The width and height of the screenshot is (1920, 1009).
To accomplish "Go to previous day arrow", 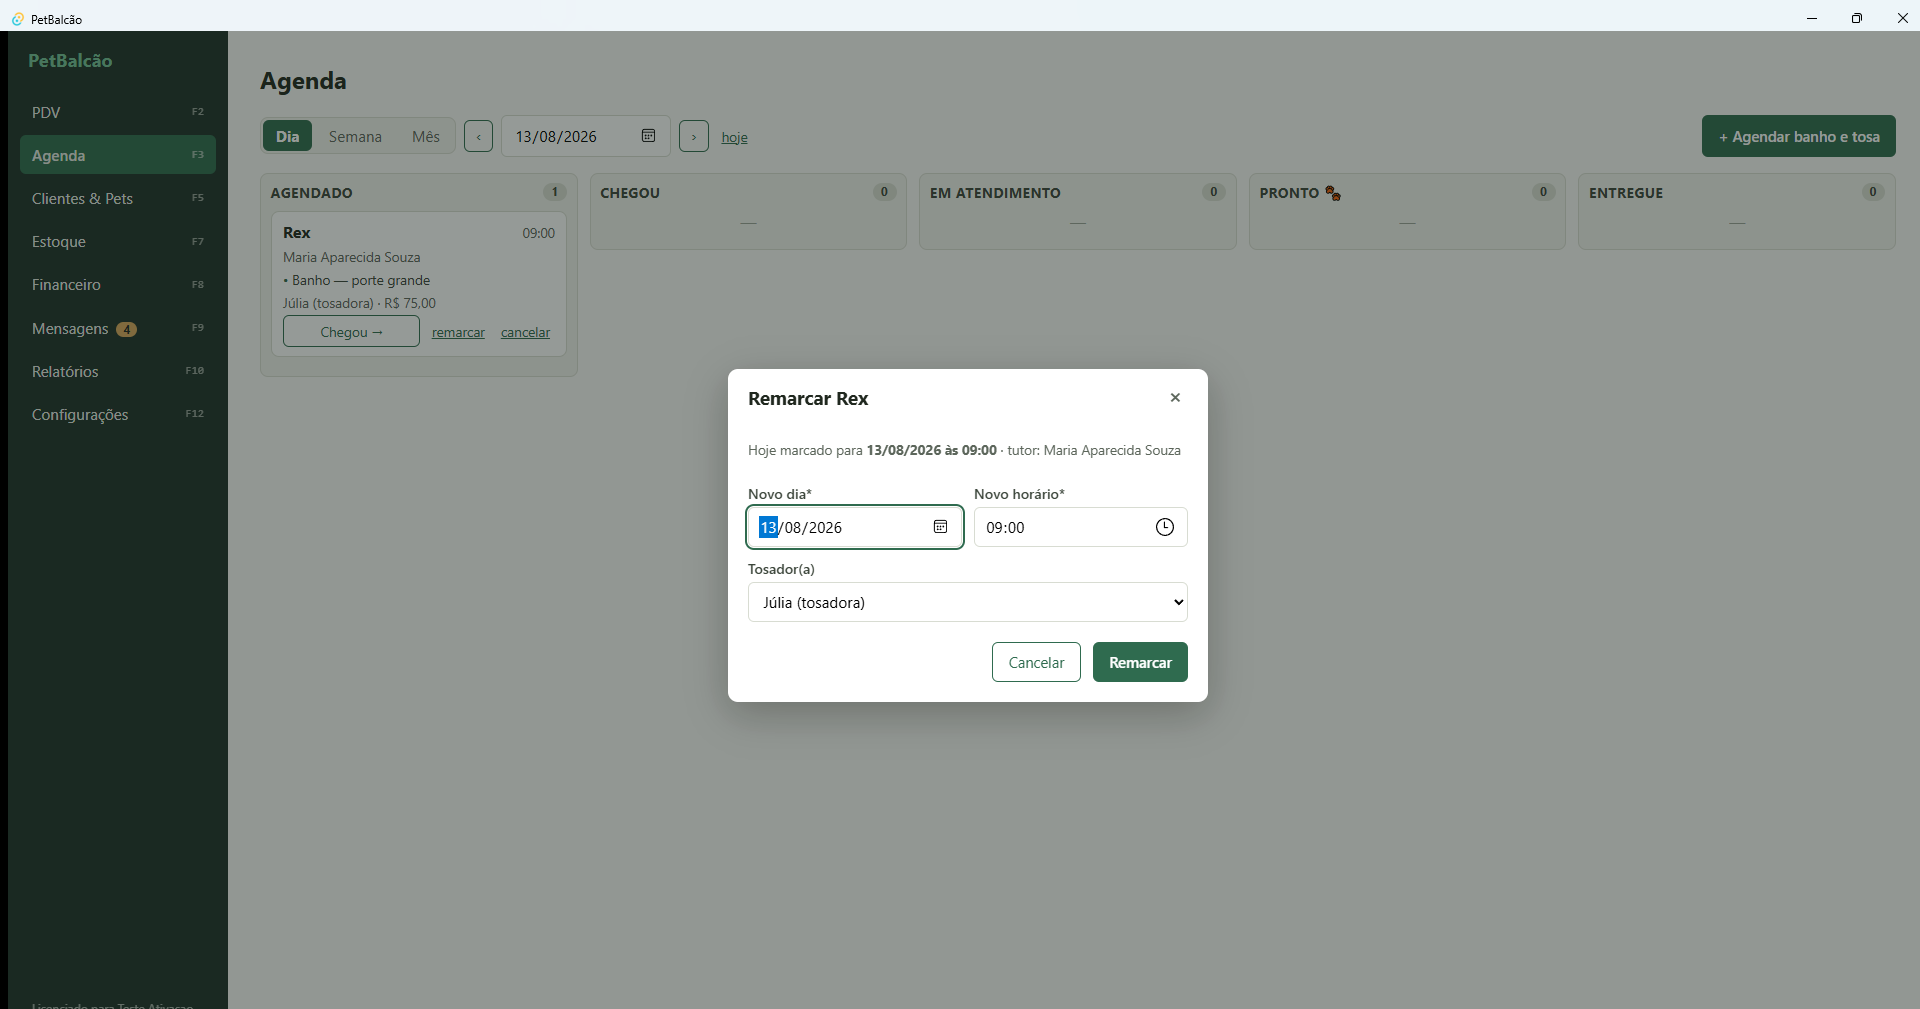I will click(x=478, y=136).
